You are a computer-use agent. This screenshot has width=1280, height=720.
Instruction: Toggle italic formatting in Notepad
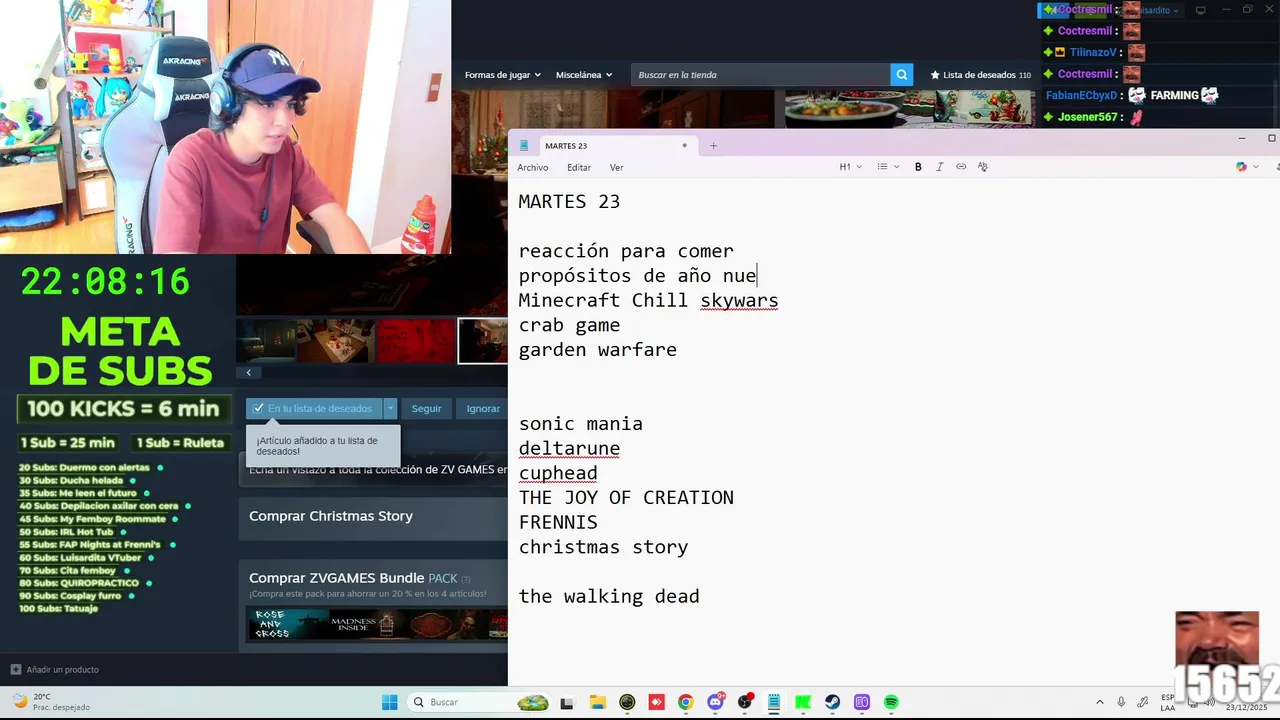point(939,167)
